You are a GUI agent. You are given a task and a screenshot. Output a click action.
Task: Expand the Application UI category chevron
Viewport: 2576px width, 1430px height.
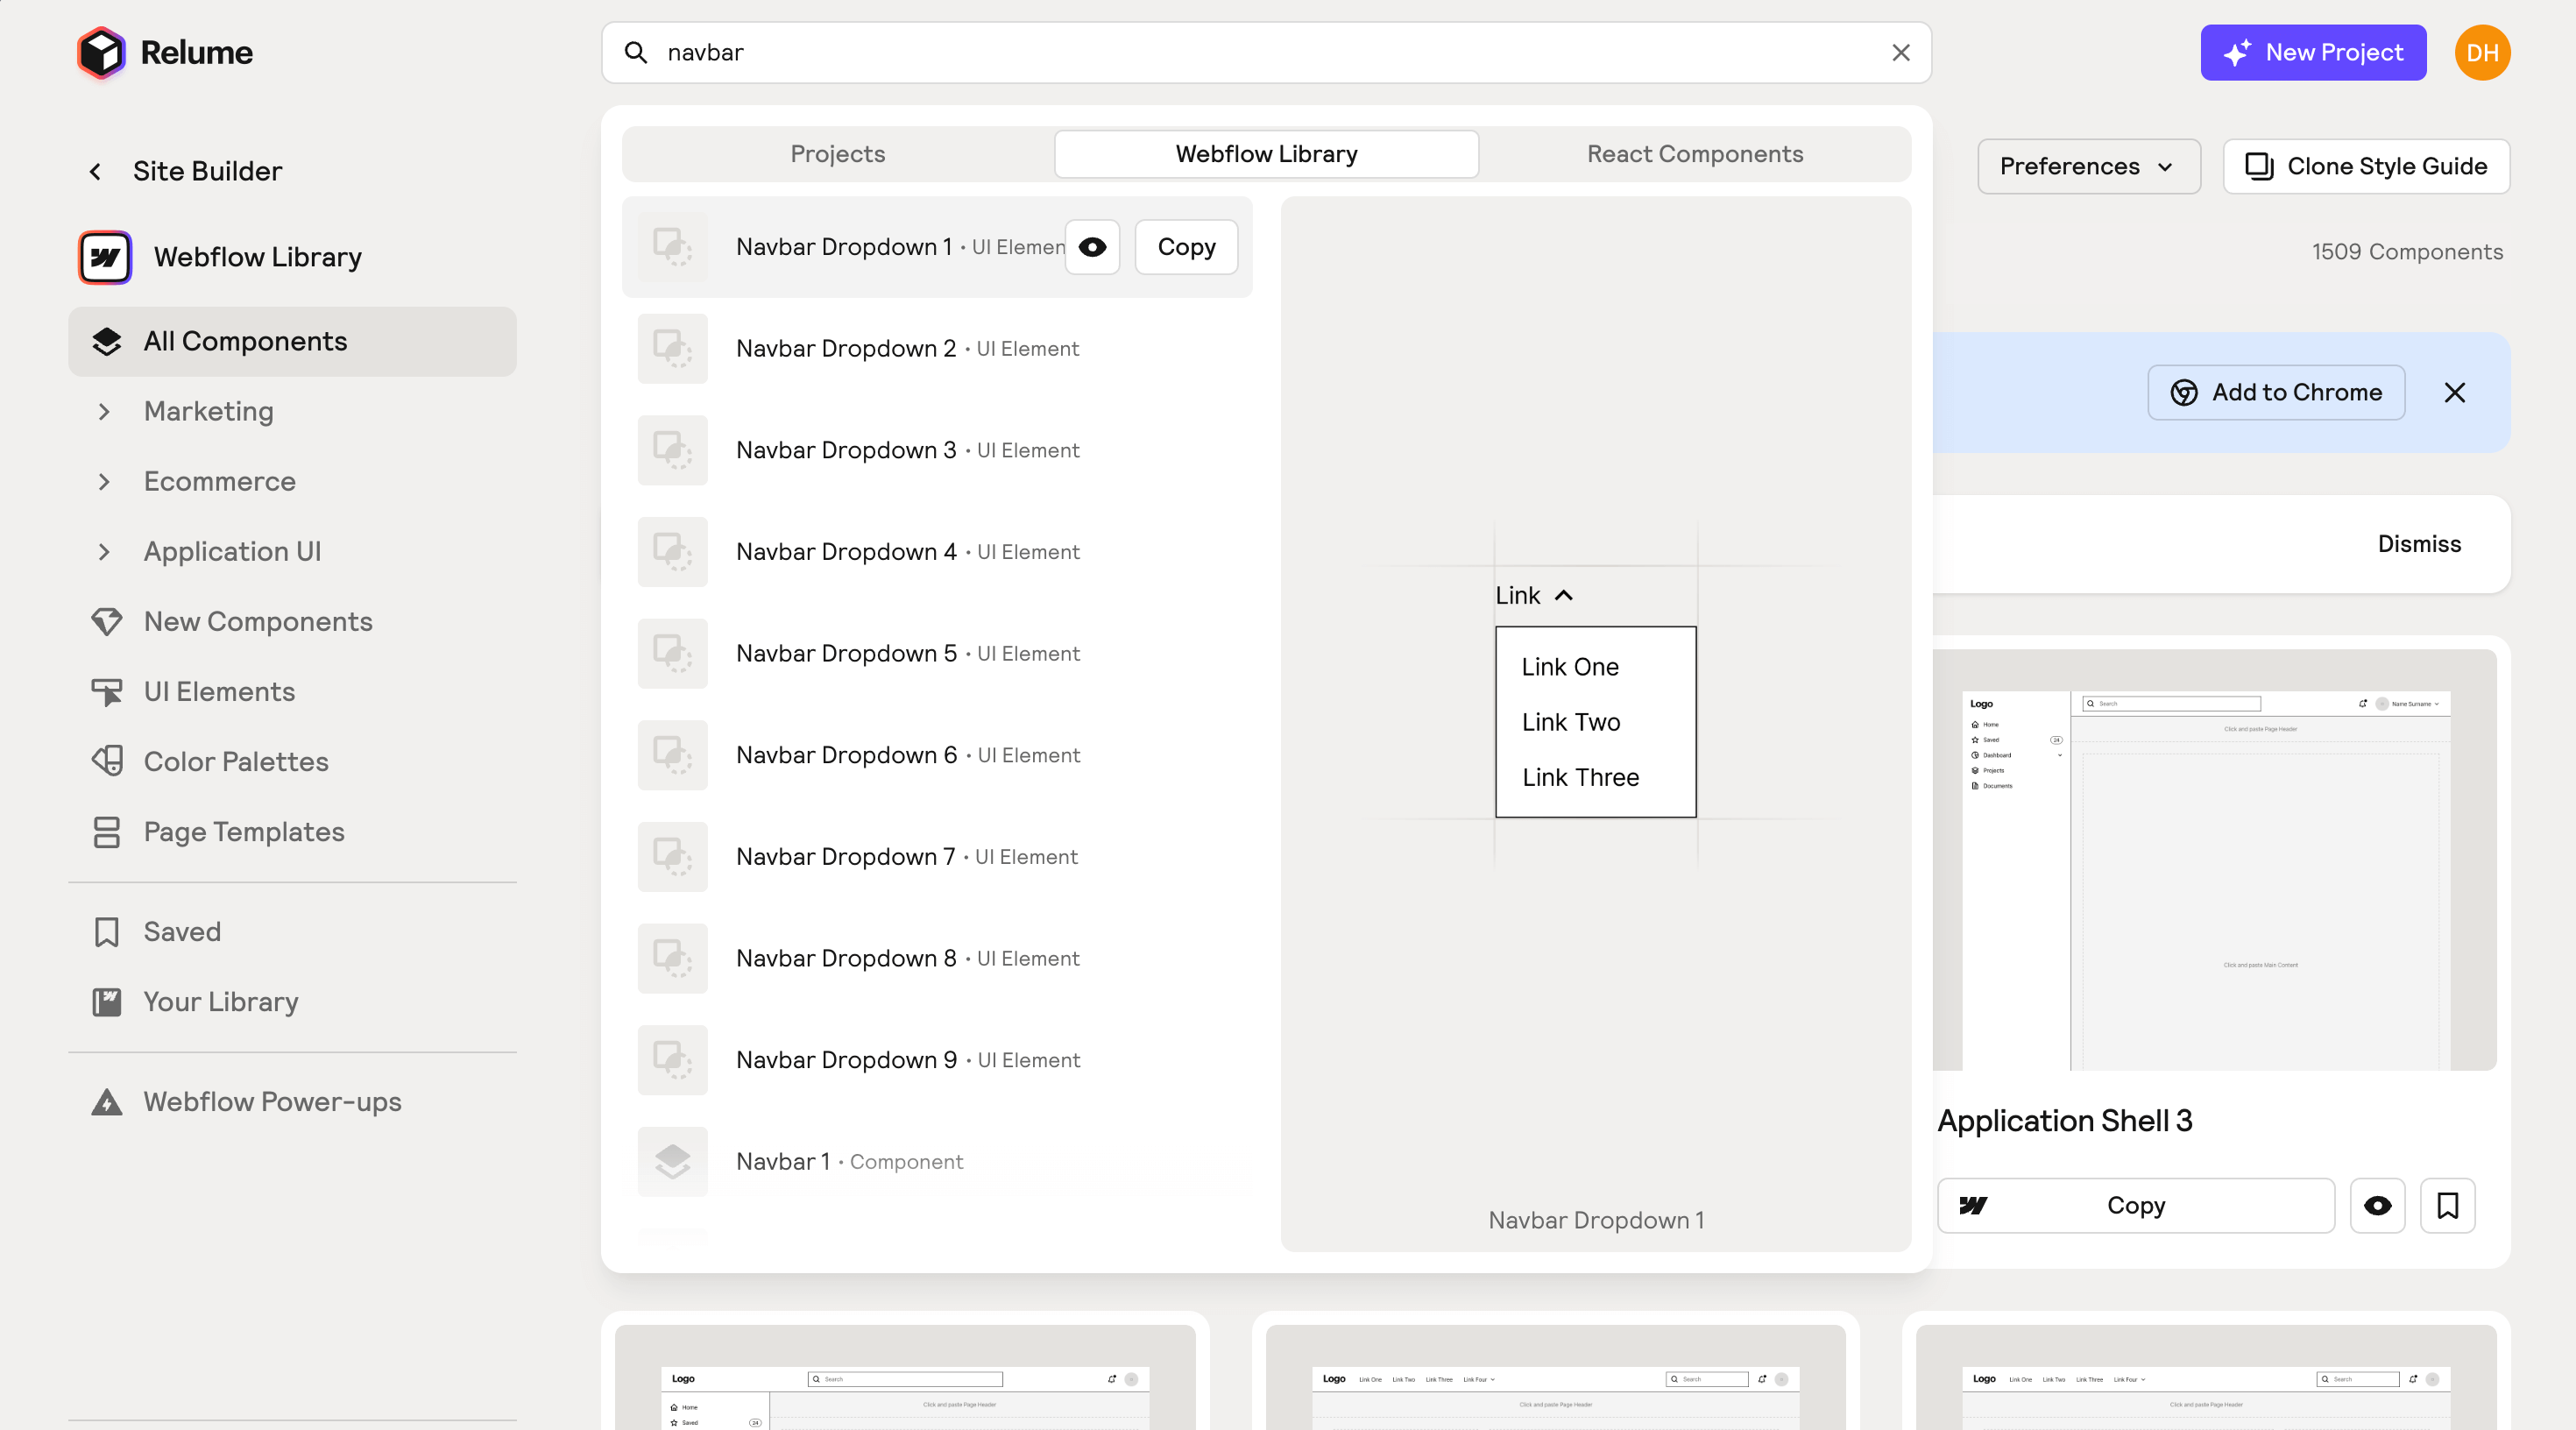pos(104,551)
